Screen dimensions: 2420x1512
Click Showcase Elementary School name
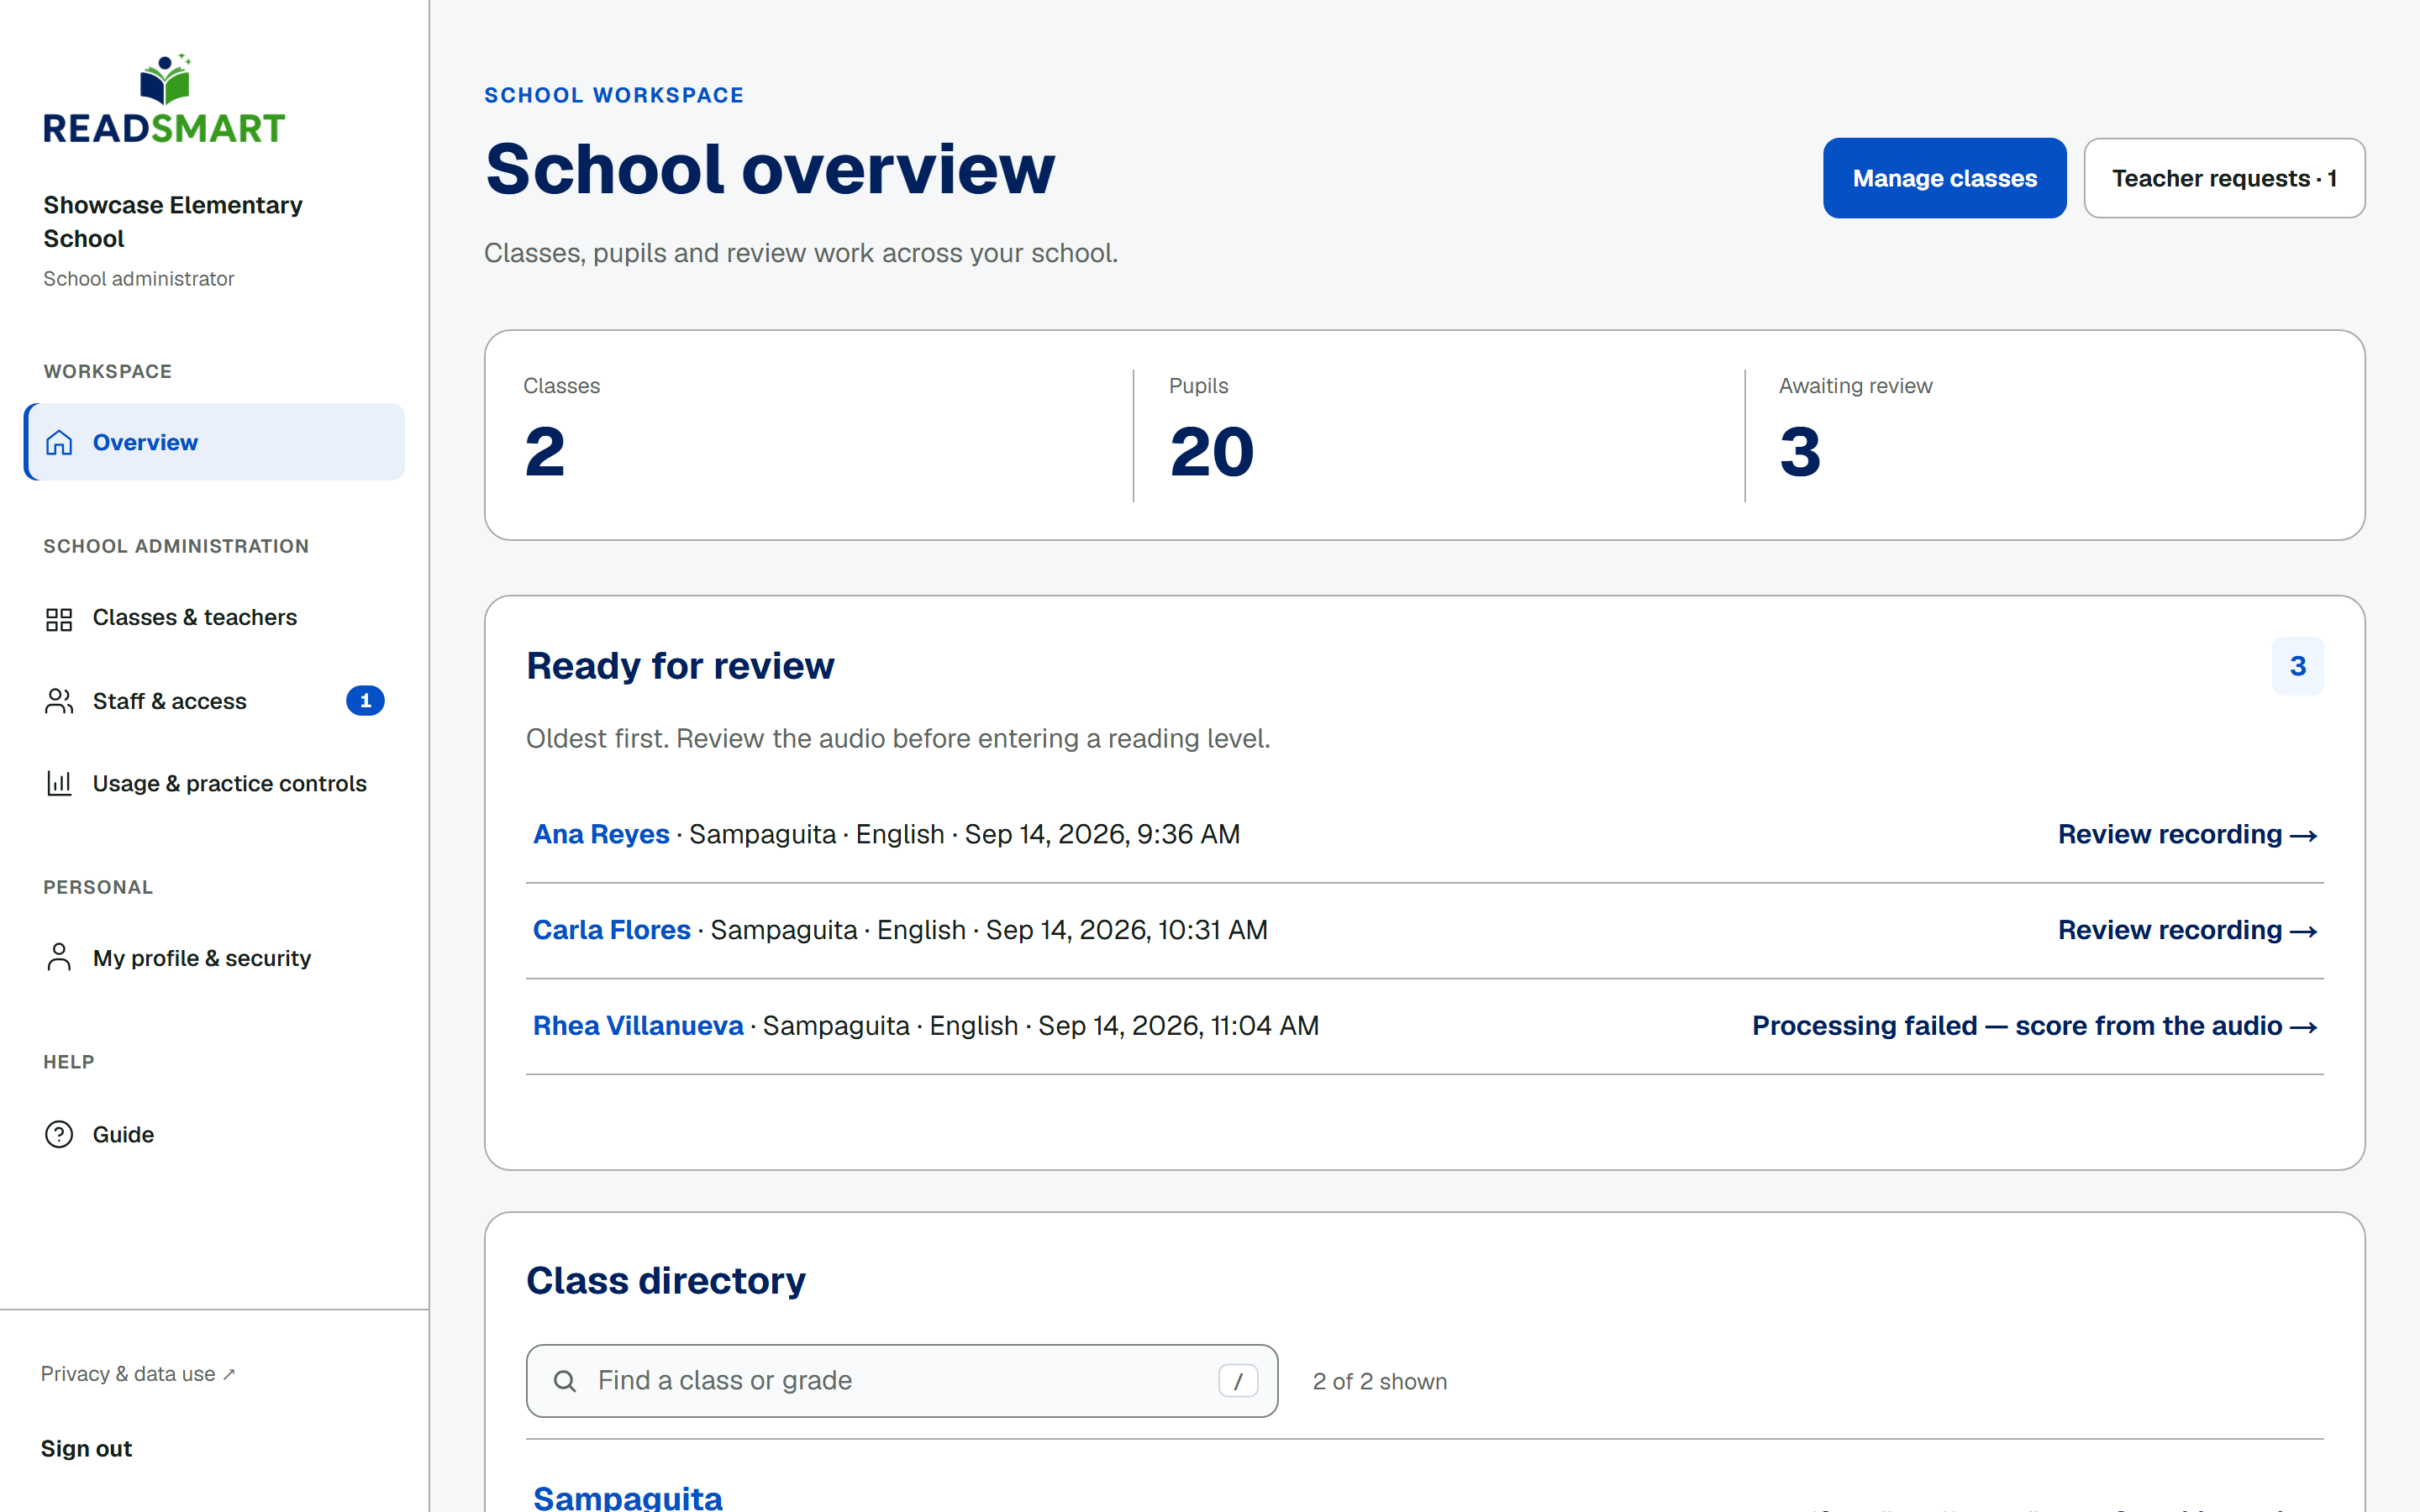173,222
